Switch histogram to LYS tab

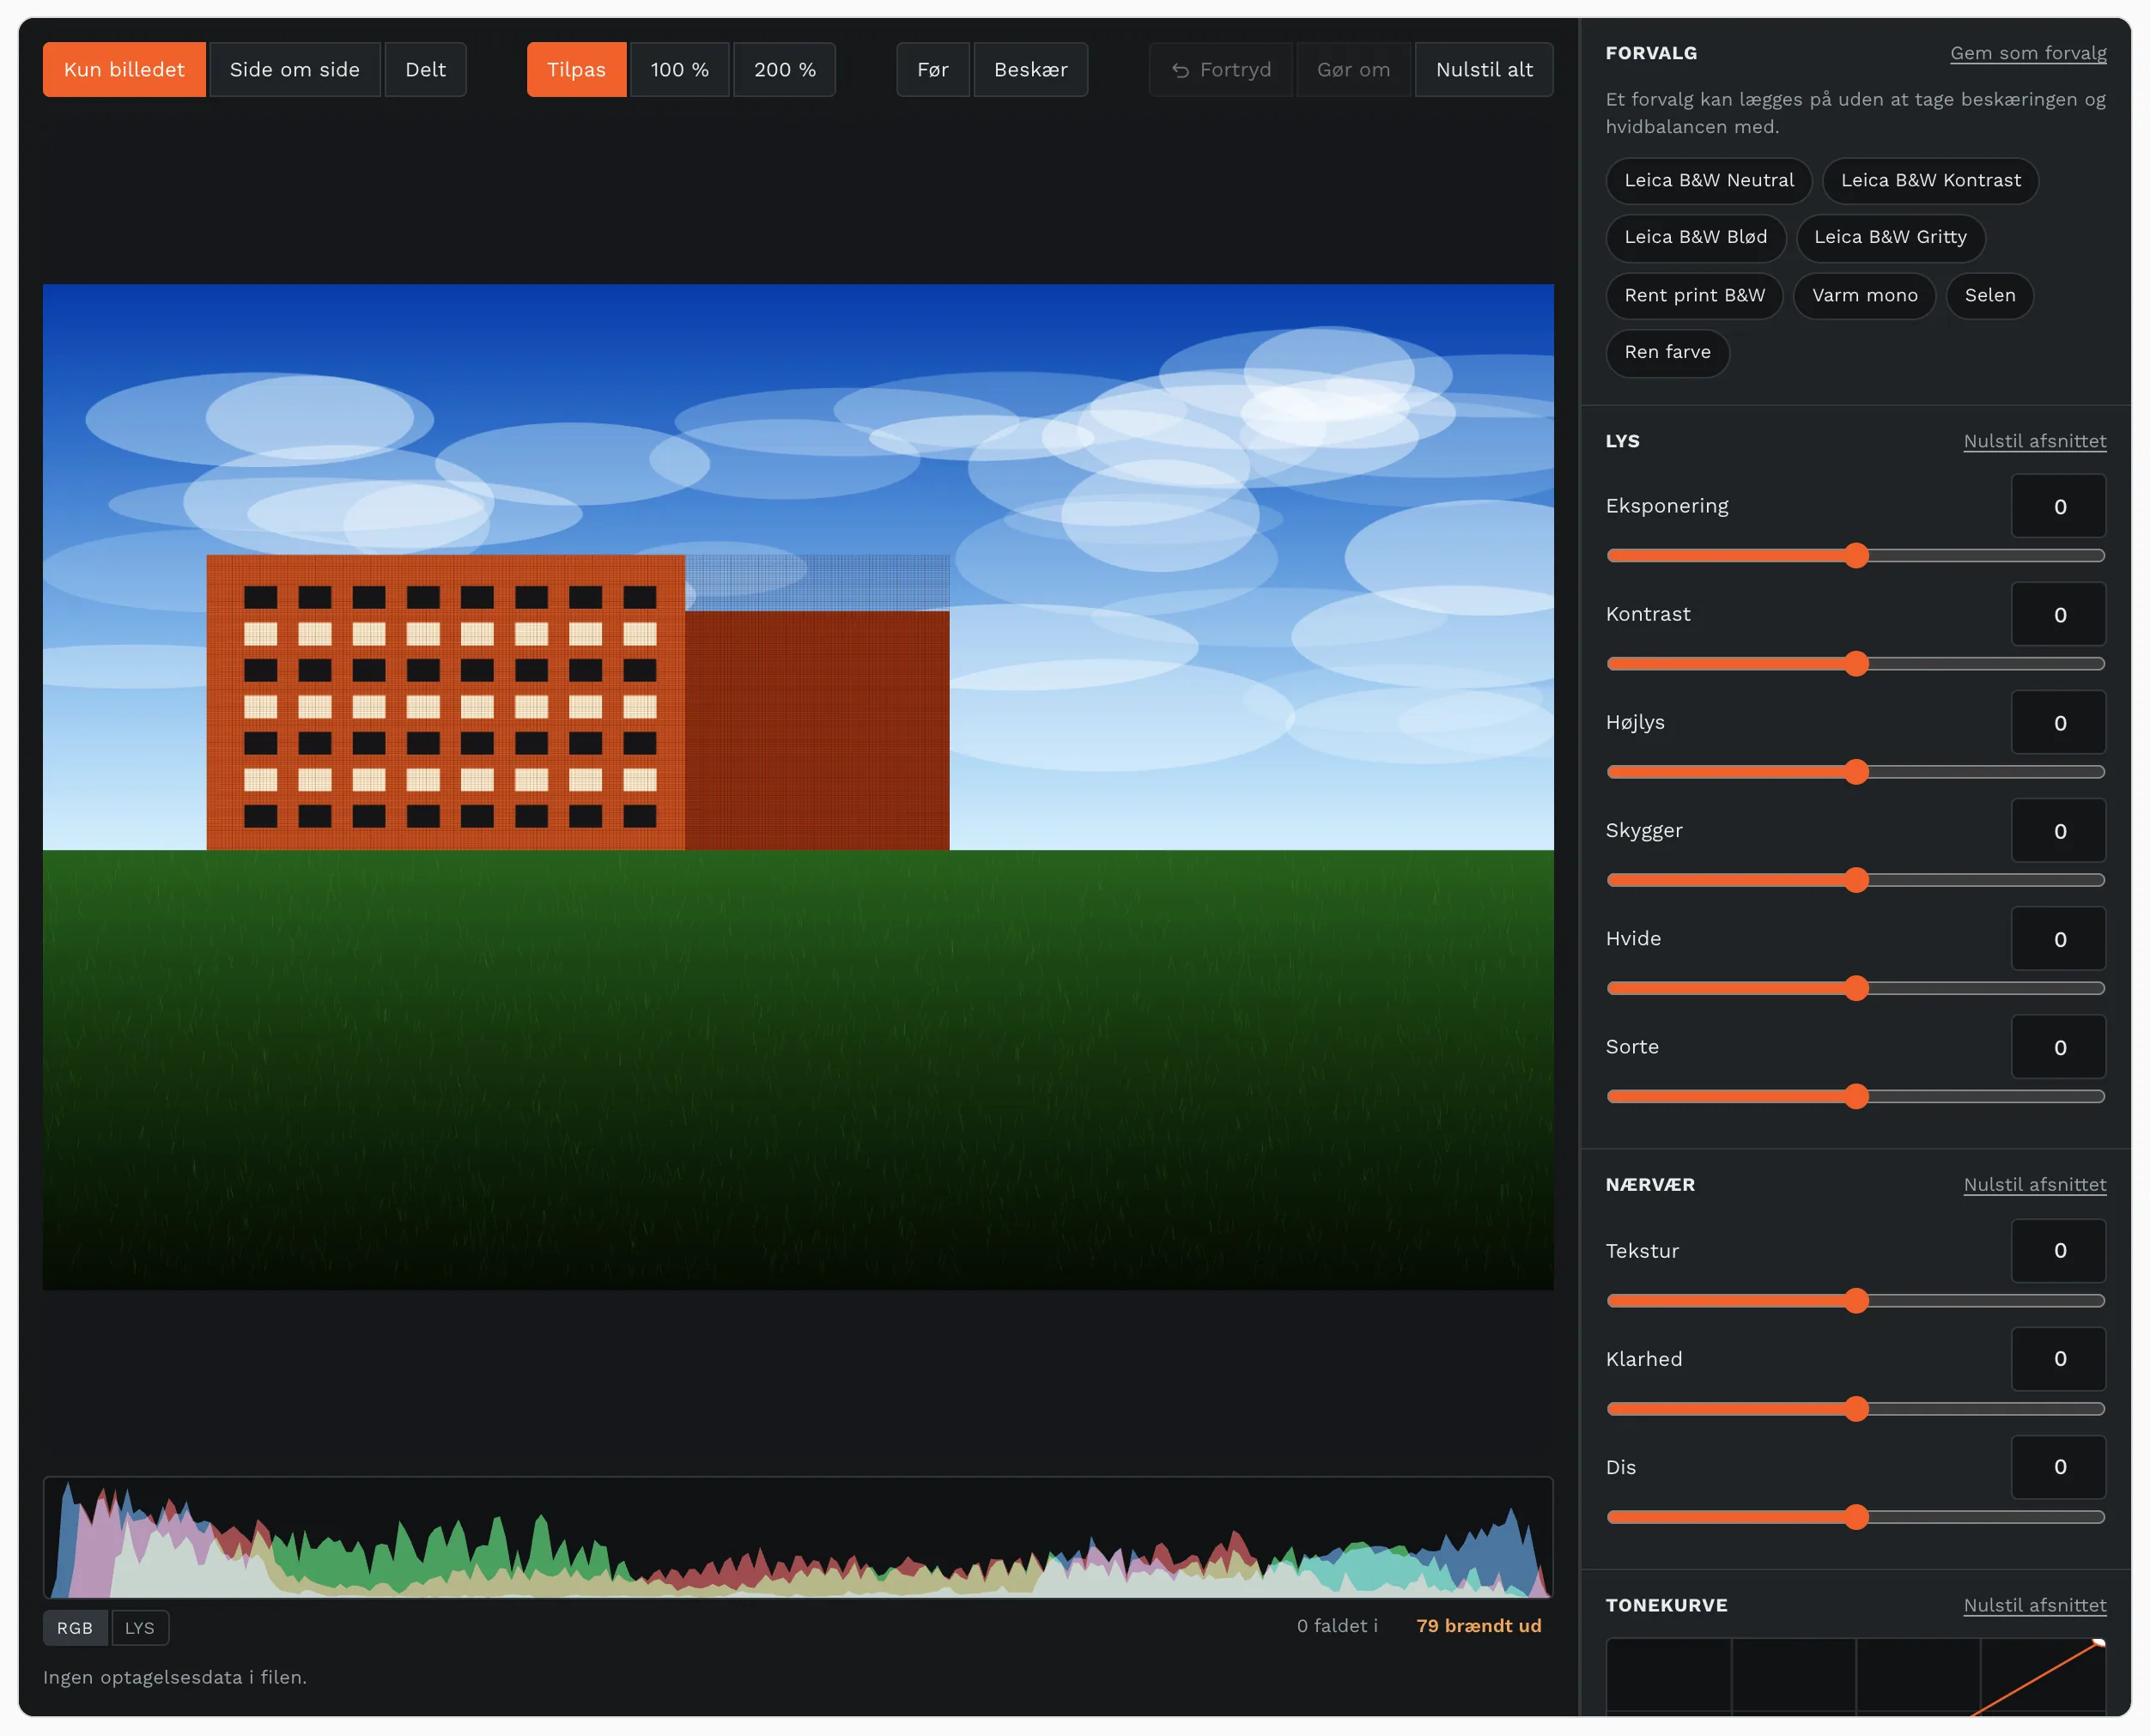139,1628
